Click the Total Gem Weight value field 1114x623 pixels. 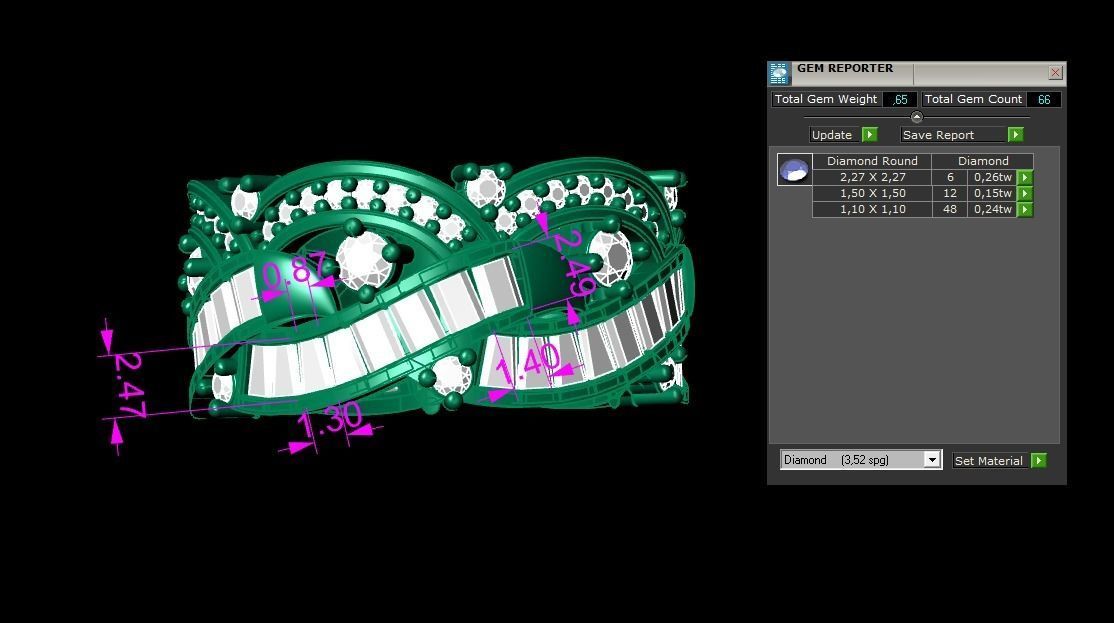pyautogui.click(x=900, y=99)
